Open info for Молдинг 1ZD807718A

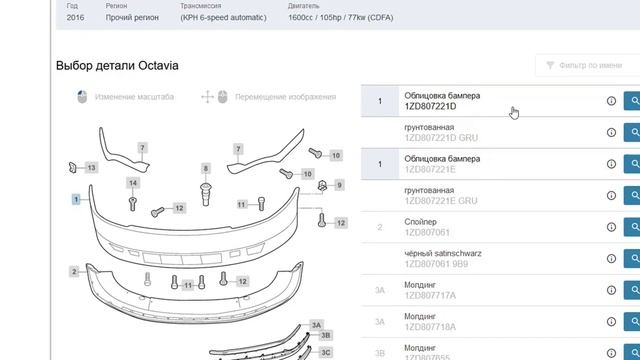(611, 322)
